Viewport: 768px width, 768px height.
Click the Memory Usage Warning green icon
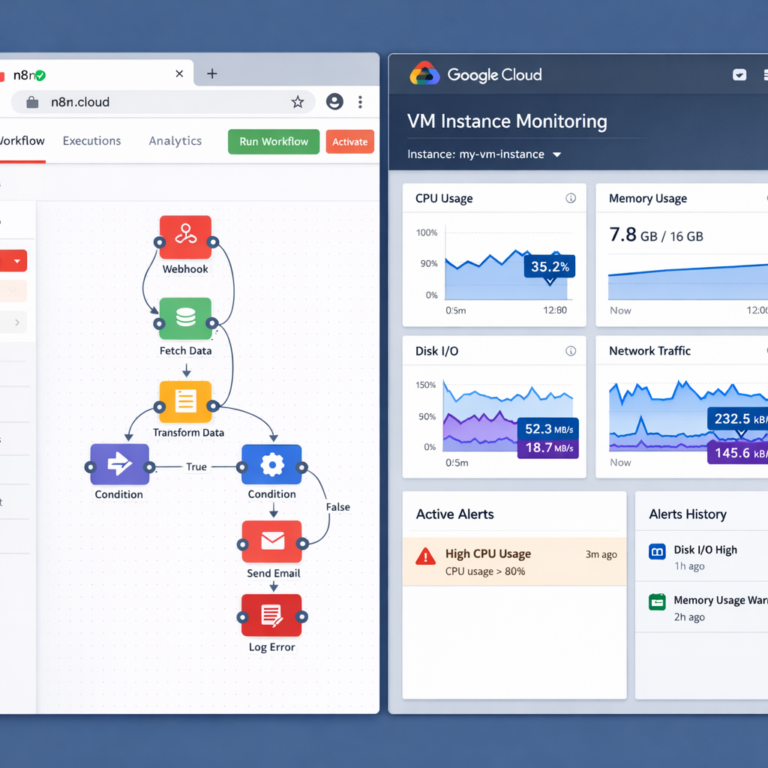click(x=657, y=601)
